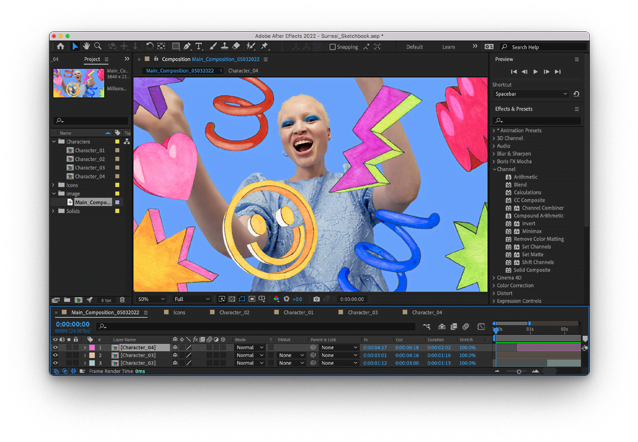The image size is (638, 442).
Task: Switch to the Character_02 timeline tab
Action: pos(233,312)
